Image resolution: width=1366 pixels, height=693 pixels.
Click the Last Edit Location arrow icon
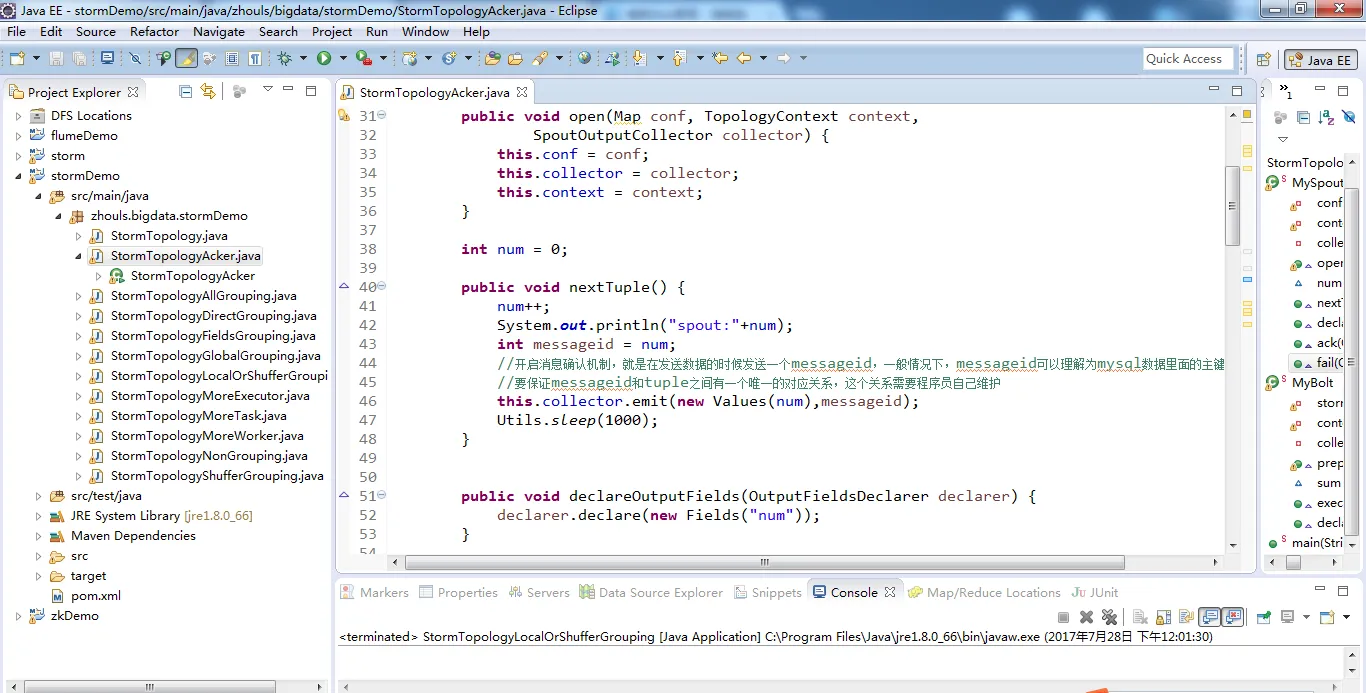pos(720,59)
